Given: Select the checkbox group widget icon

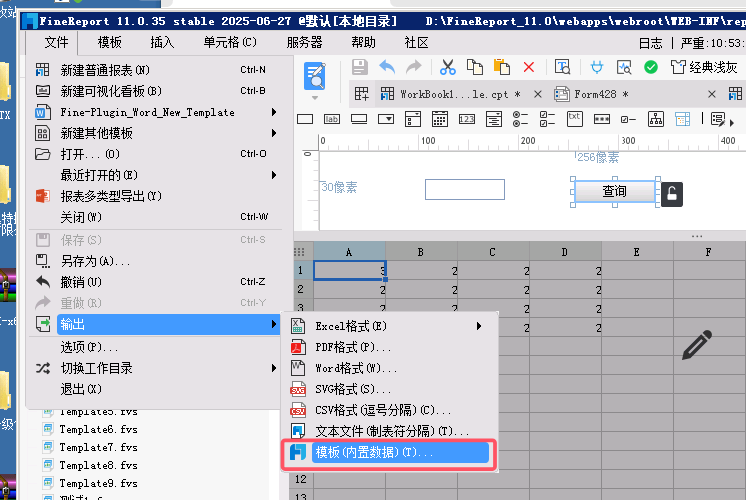Looking at the screenshot, I should [547, 119].
